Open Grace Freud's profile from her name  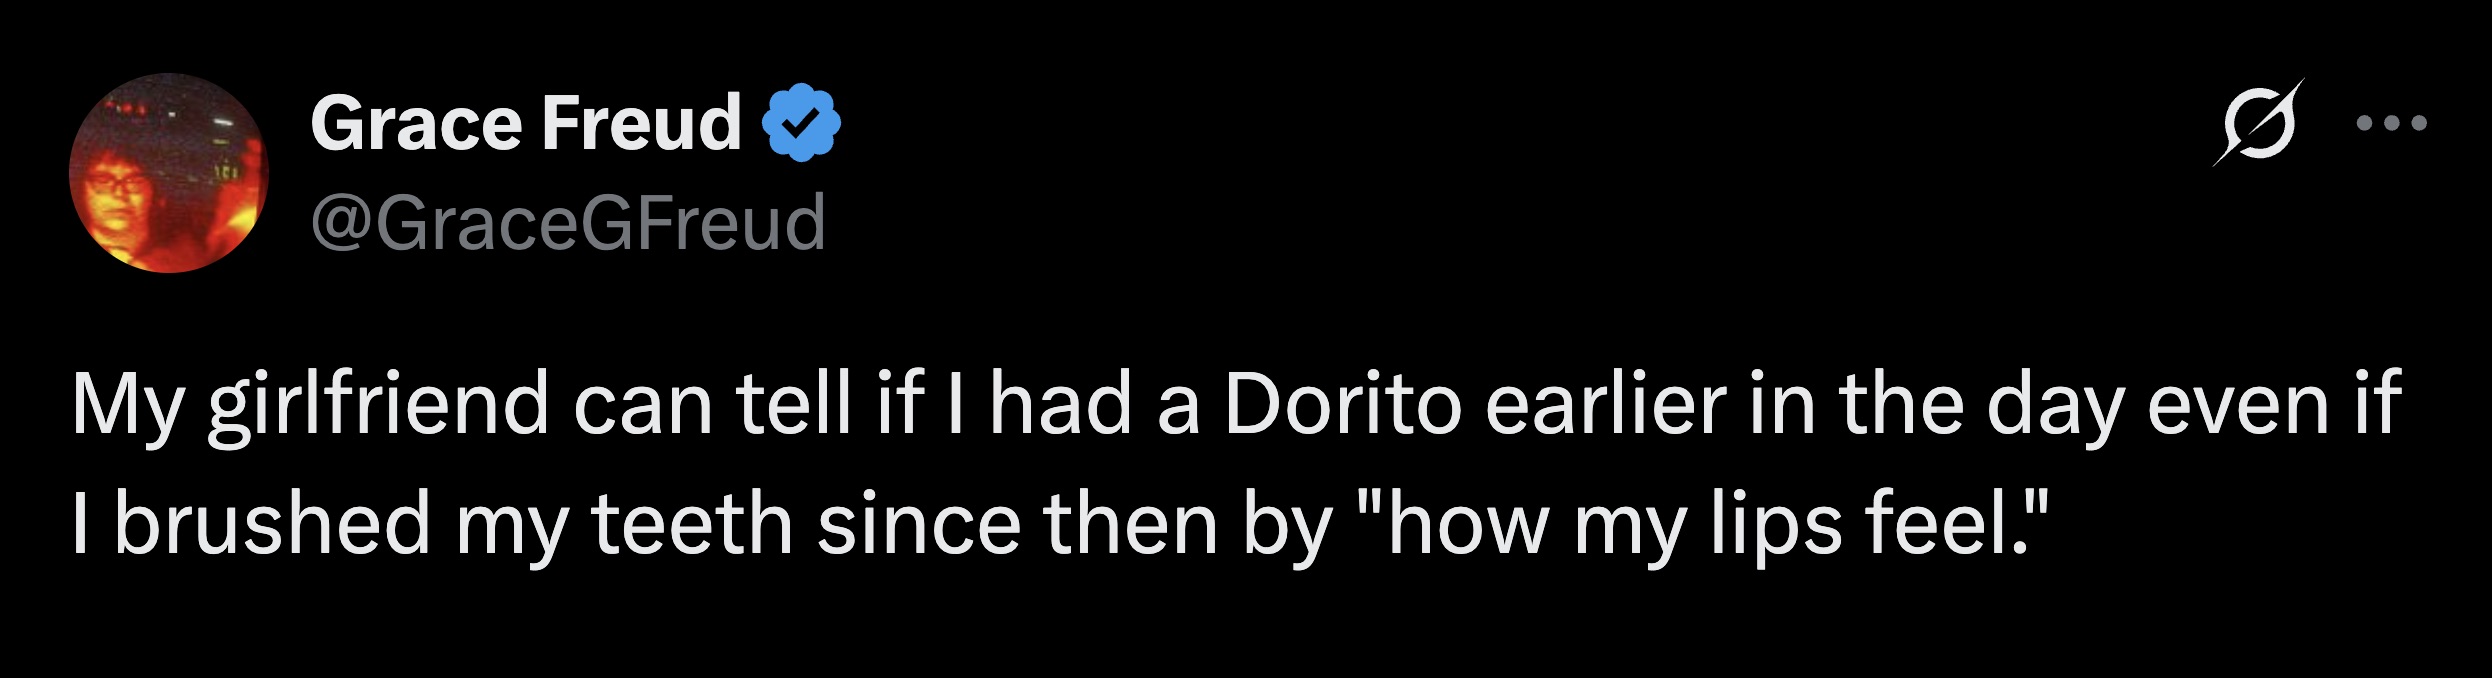coord(520,122)
